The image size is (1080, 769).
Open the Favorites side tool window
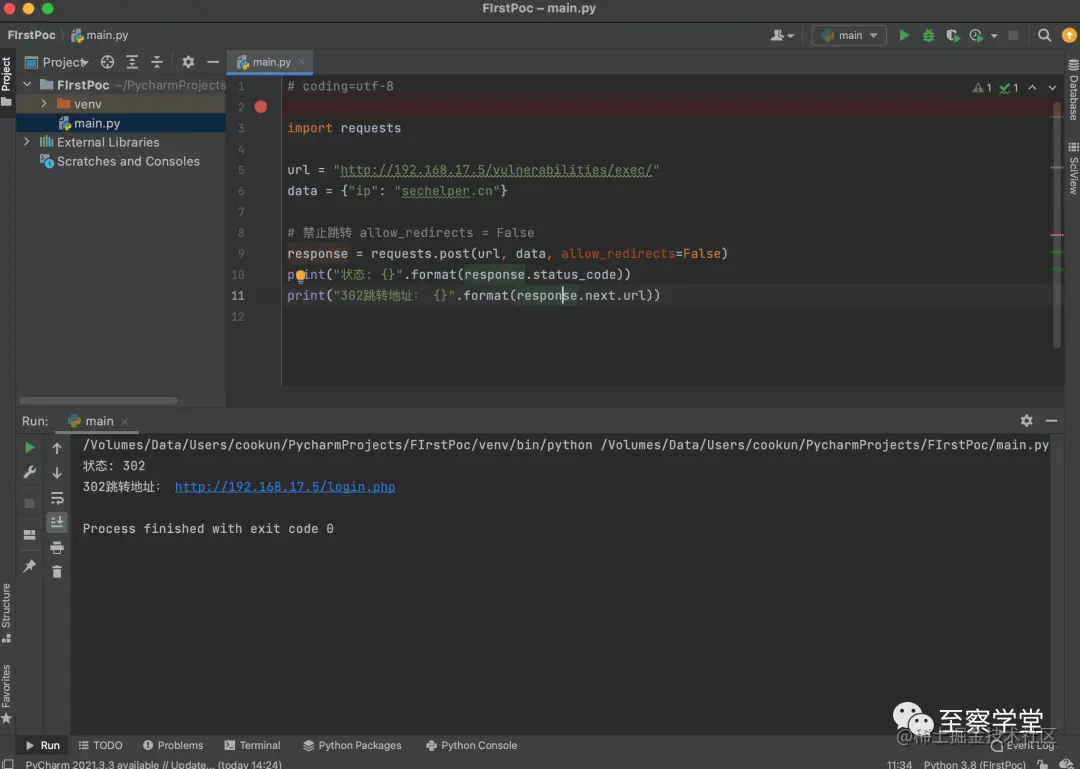click(x=6, y=694)
